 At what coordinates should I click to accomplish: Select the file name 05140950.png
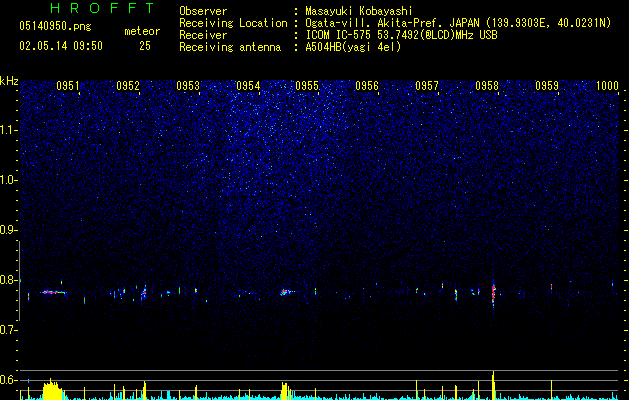point(55,27)
